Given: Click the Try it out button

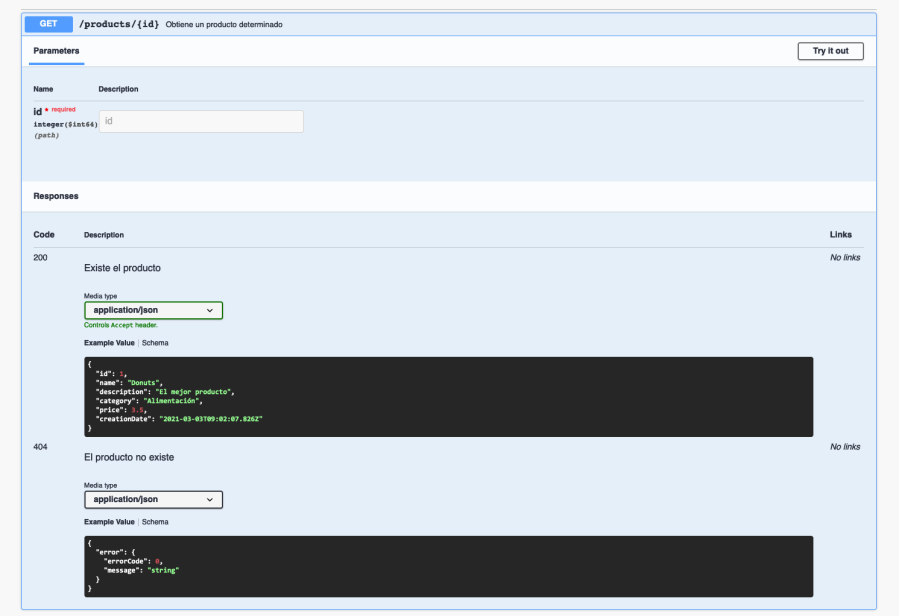Looking at the screenshot, I should click(x=830, y=51).
